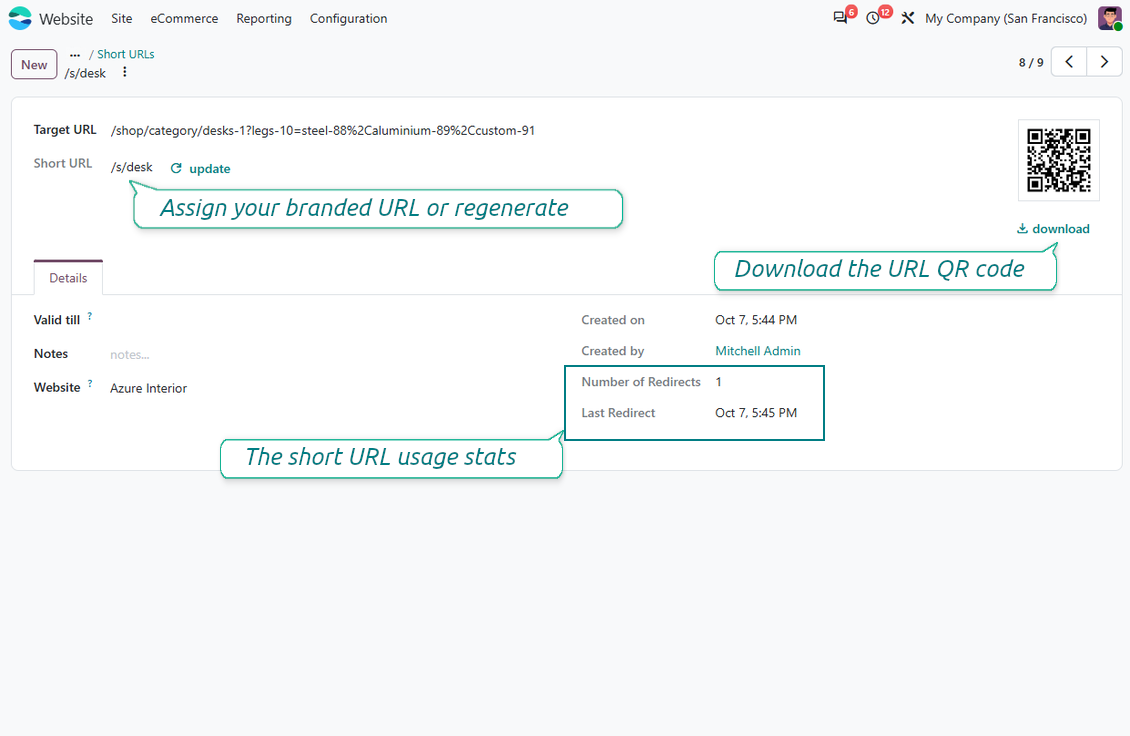
Task: Open Mitchell Admin user link
Action: coord(757,351)
